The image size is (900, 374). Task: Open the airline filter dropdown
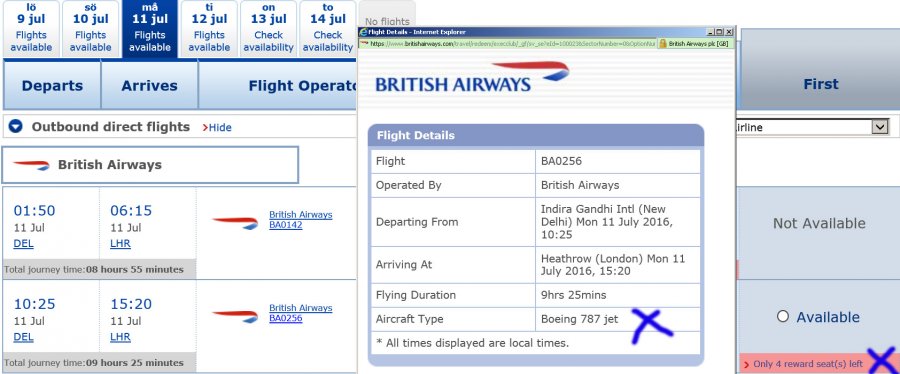pyautogui.click(x=879, y=127)
